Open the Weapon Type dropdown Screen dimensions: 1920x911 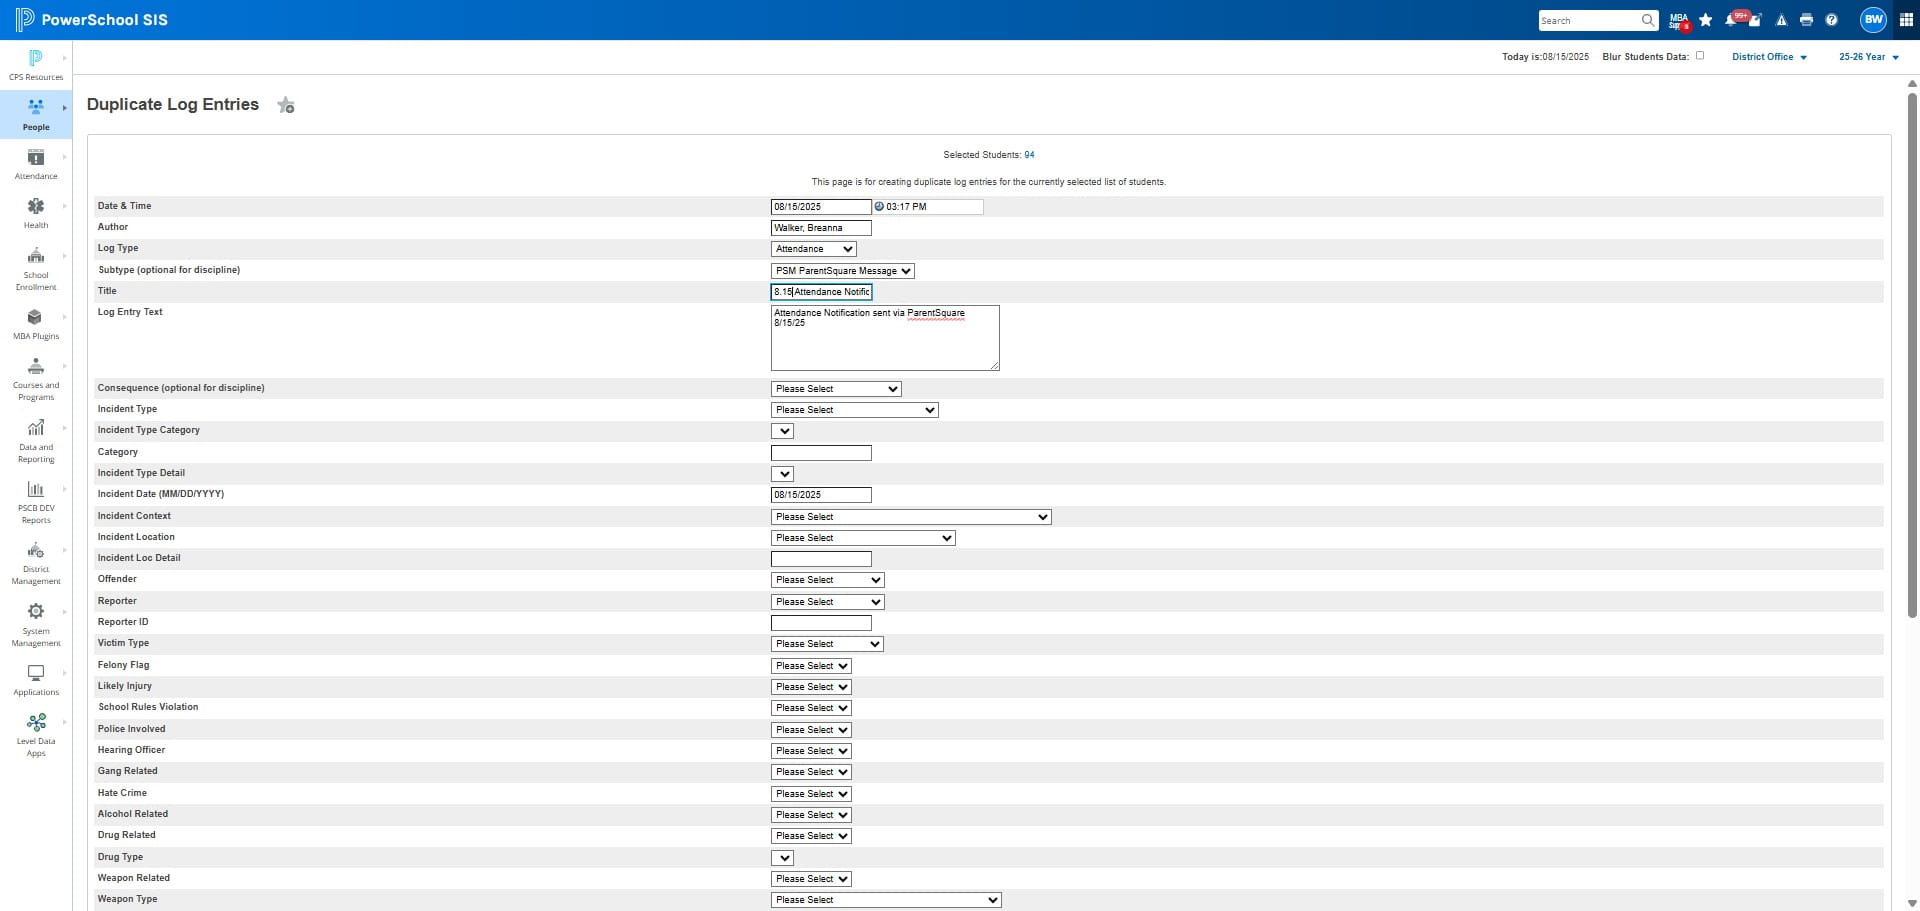click(886, 900)
